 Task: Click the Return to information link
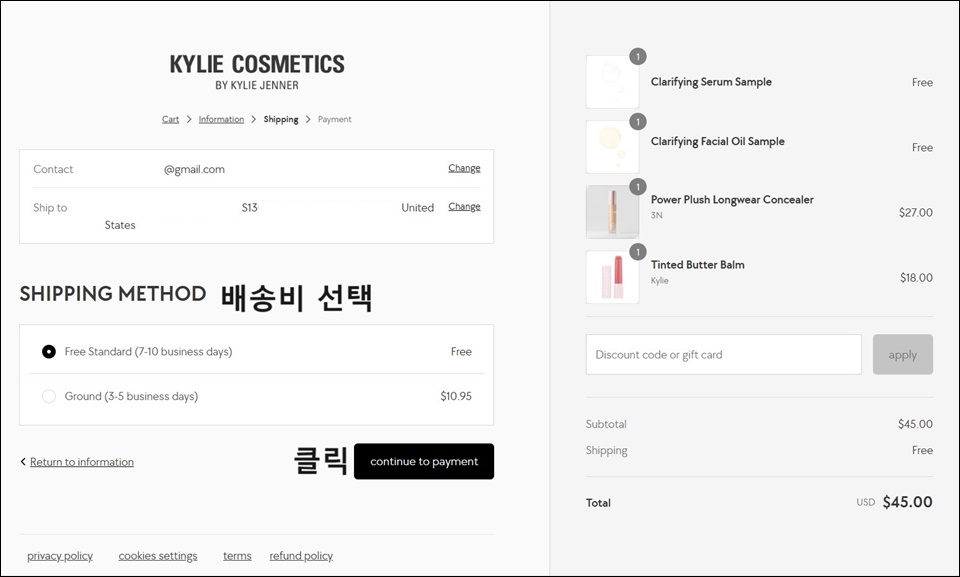click(x=81, y=462)
